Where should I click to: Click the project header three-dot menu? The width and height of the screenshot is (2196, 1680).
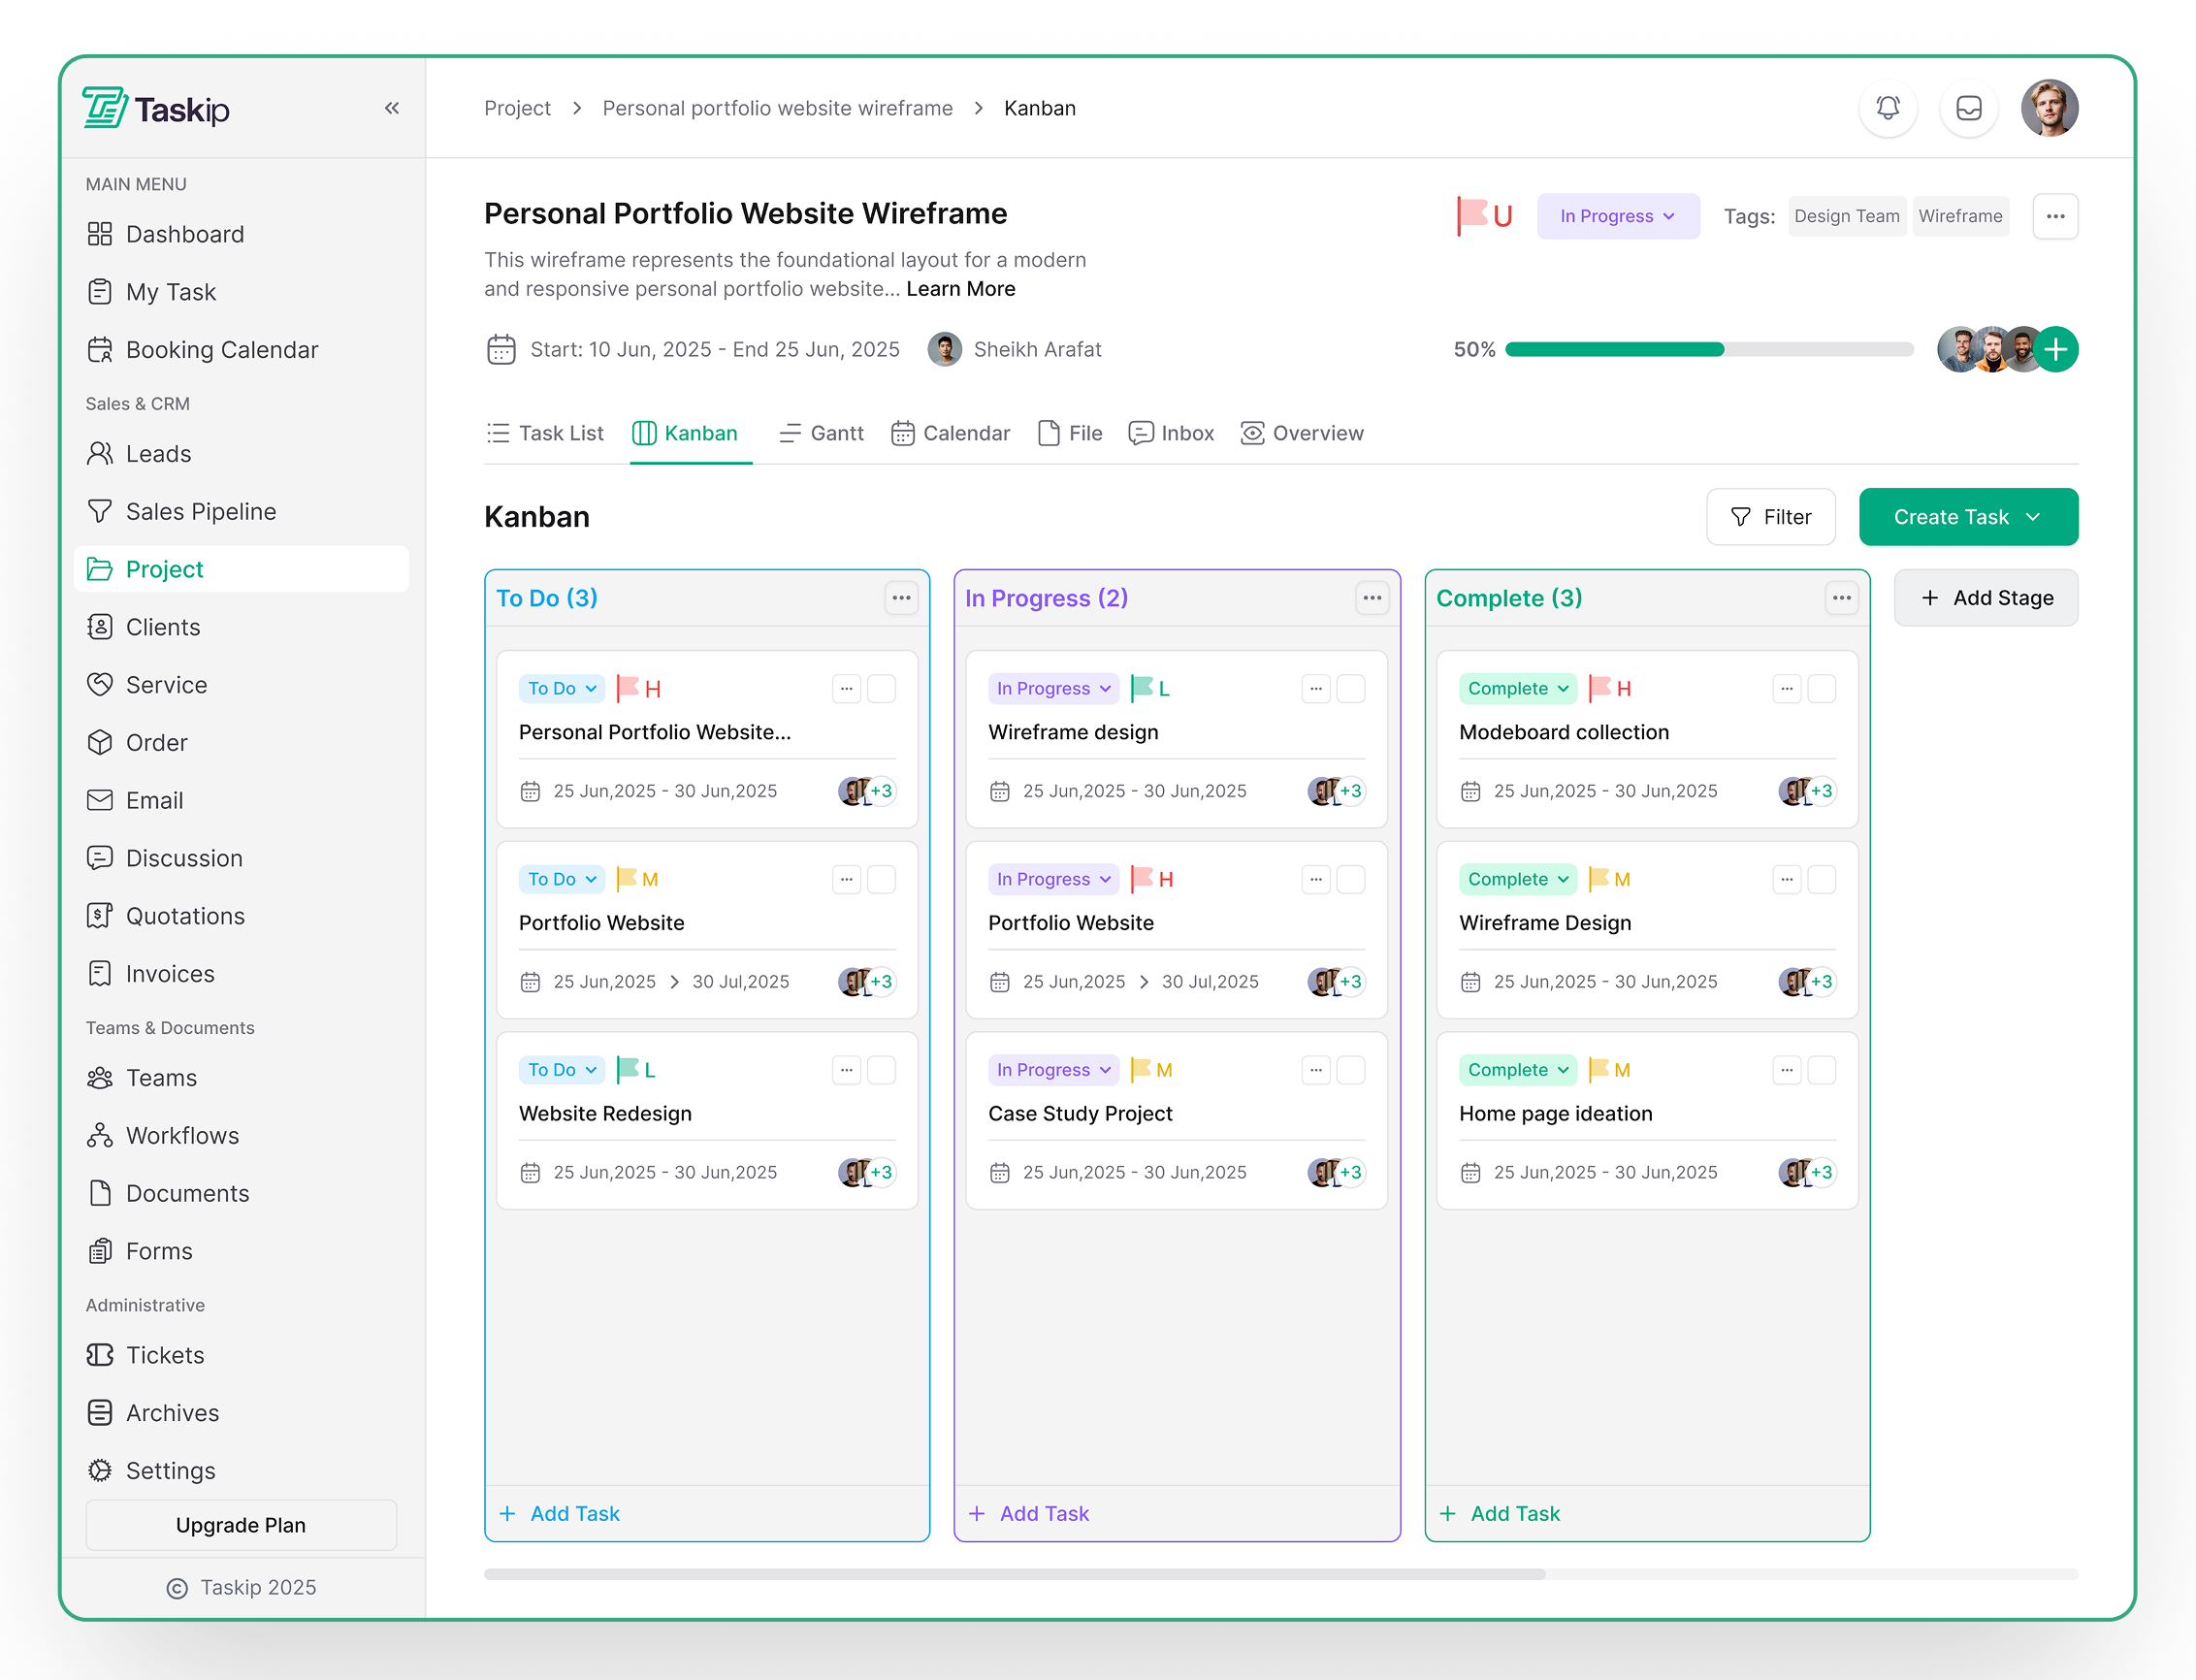(2055, 216)
